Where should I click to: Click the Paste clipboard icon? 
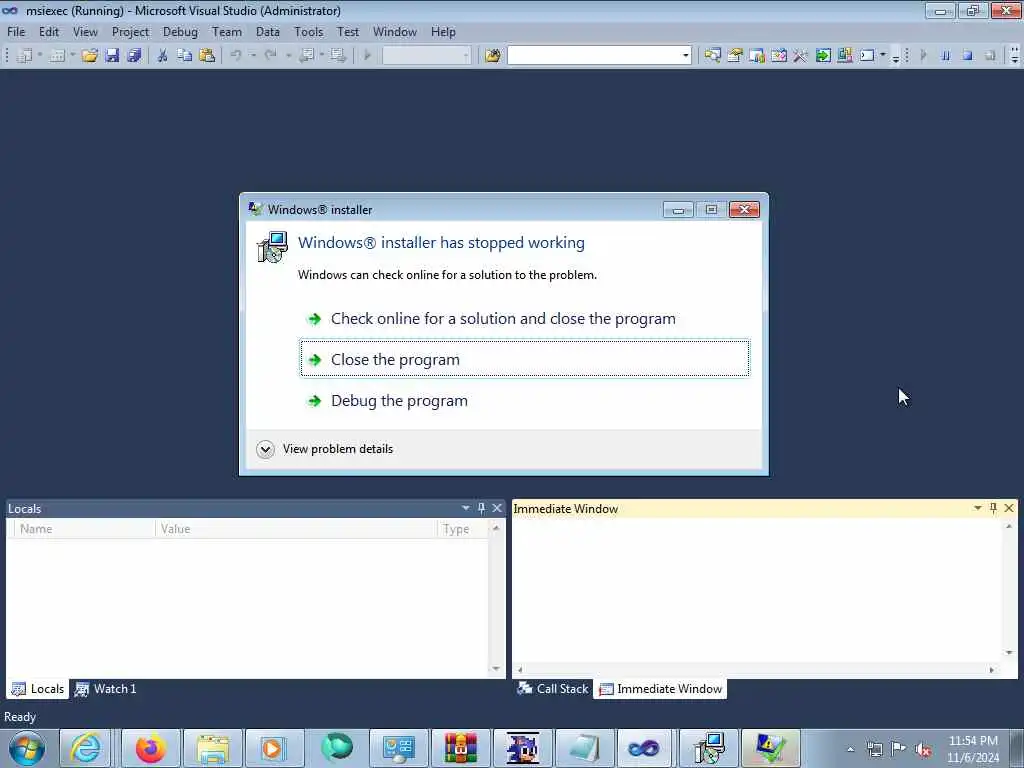pyautogui.click(x=207, y=56)
